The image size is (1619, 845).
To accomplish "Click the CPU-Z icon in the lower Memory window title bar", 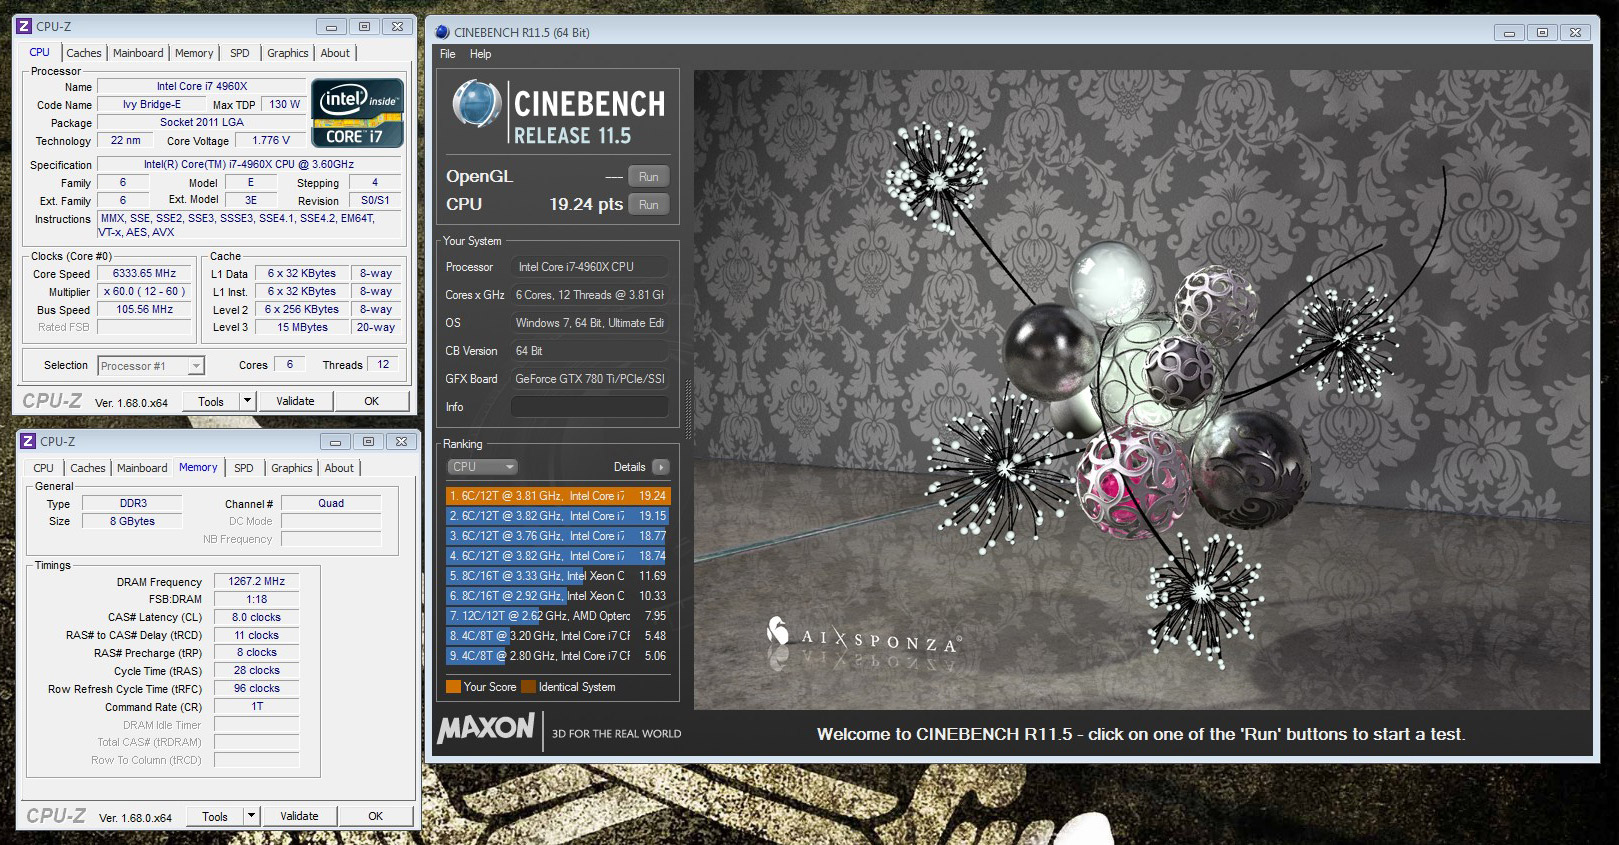I will (29, 441).
